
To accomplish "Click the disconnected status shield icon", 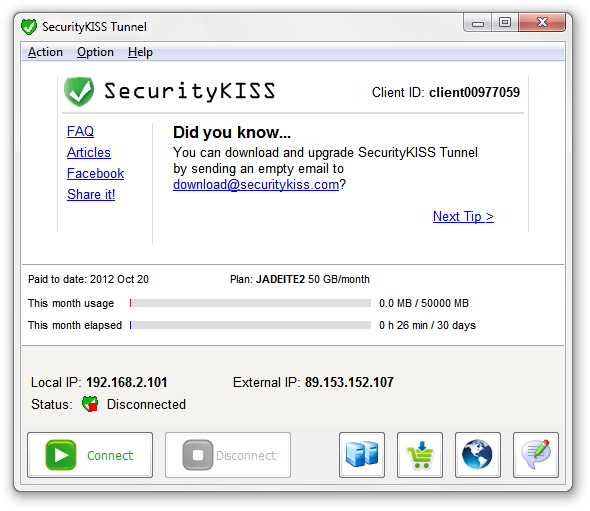I will (x=90, y=404).
